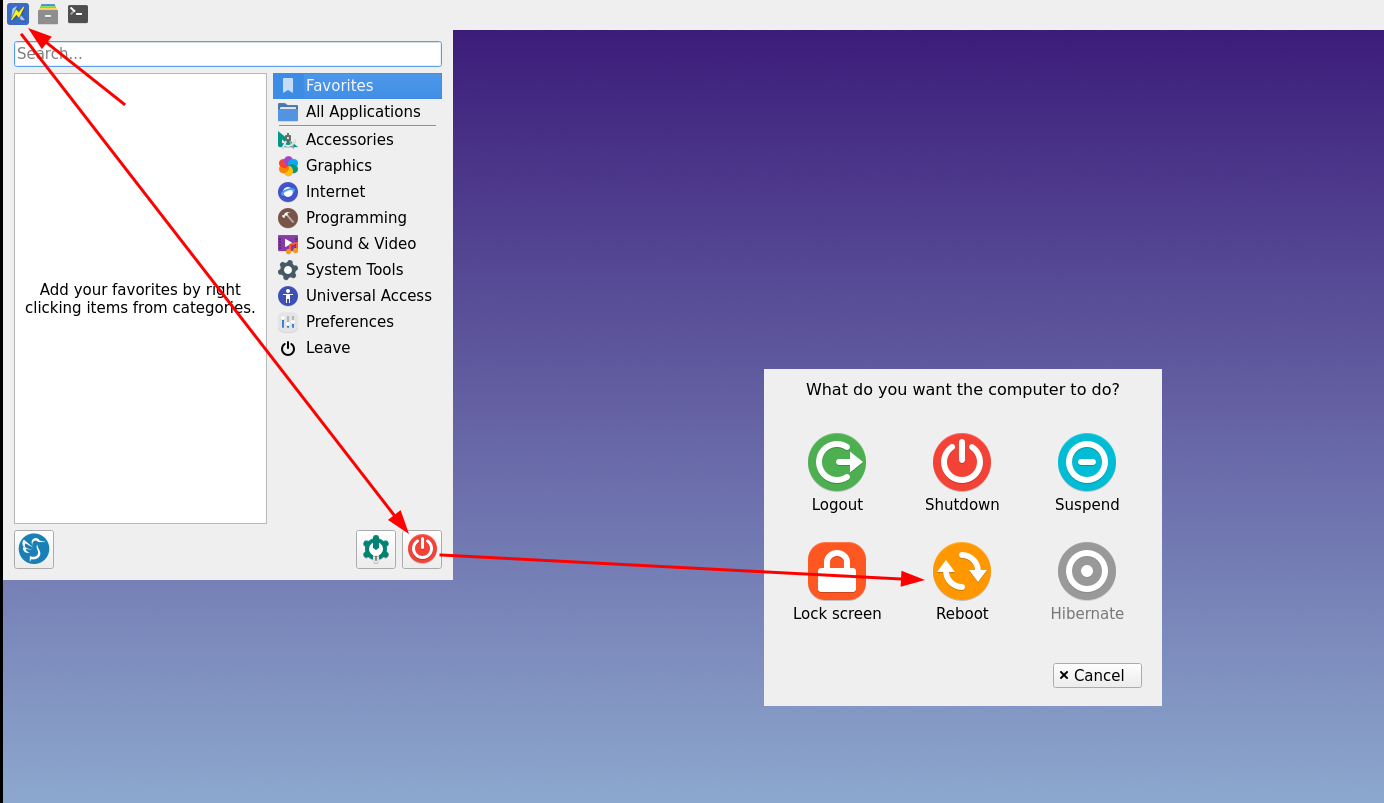
Task: Click the Lock screen icon
Action: click(x=836, y=571)
